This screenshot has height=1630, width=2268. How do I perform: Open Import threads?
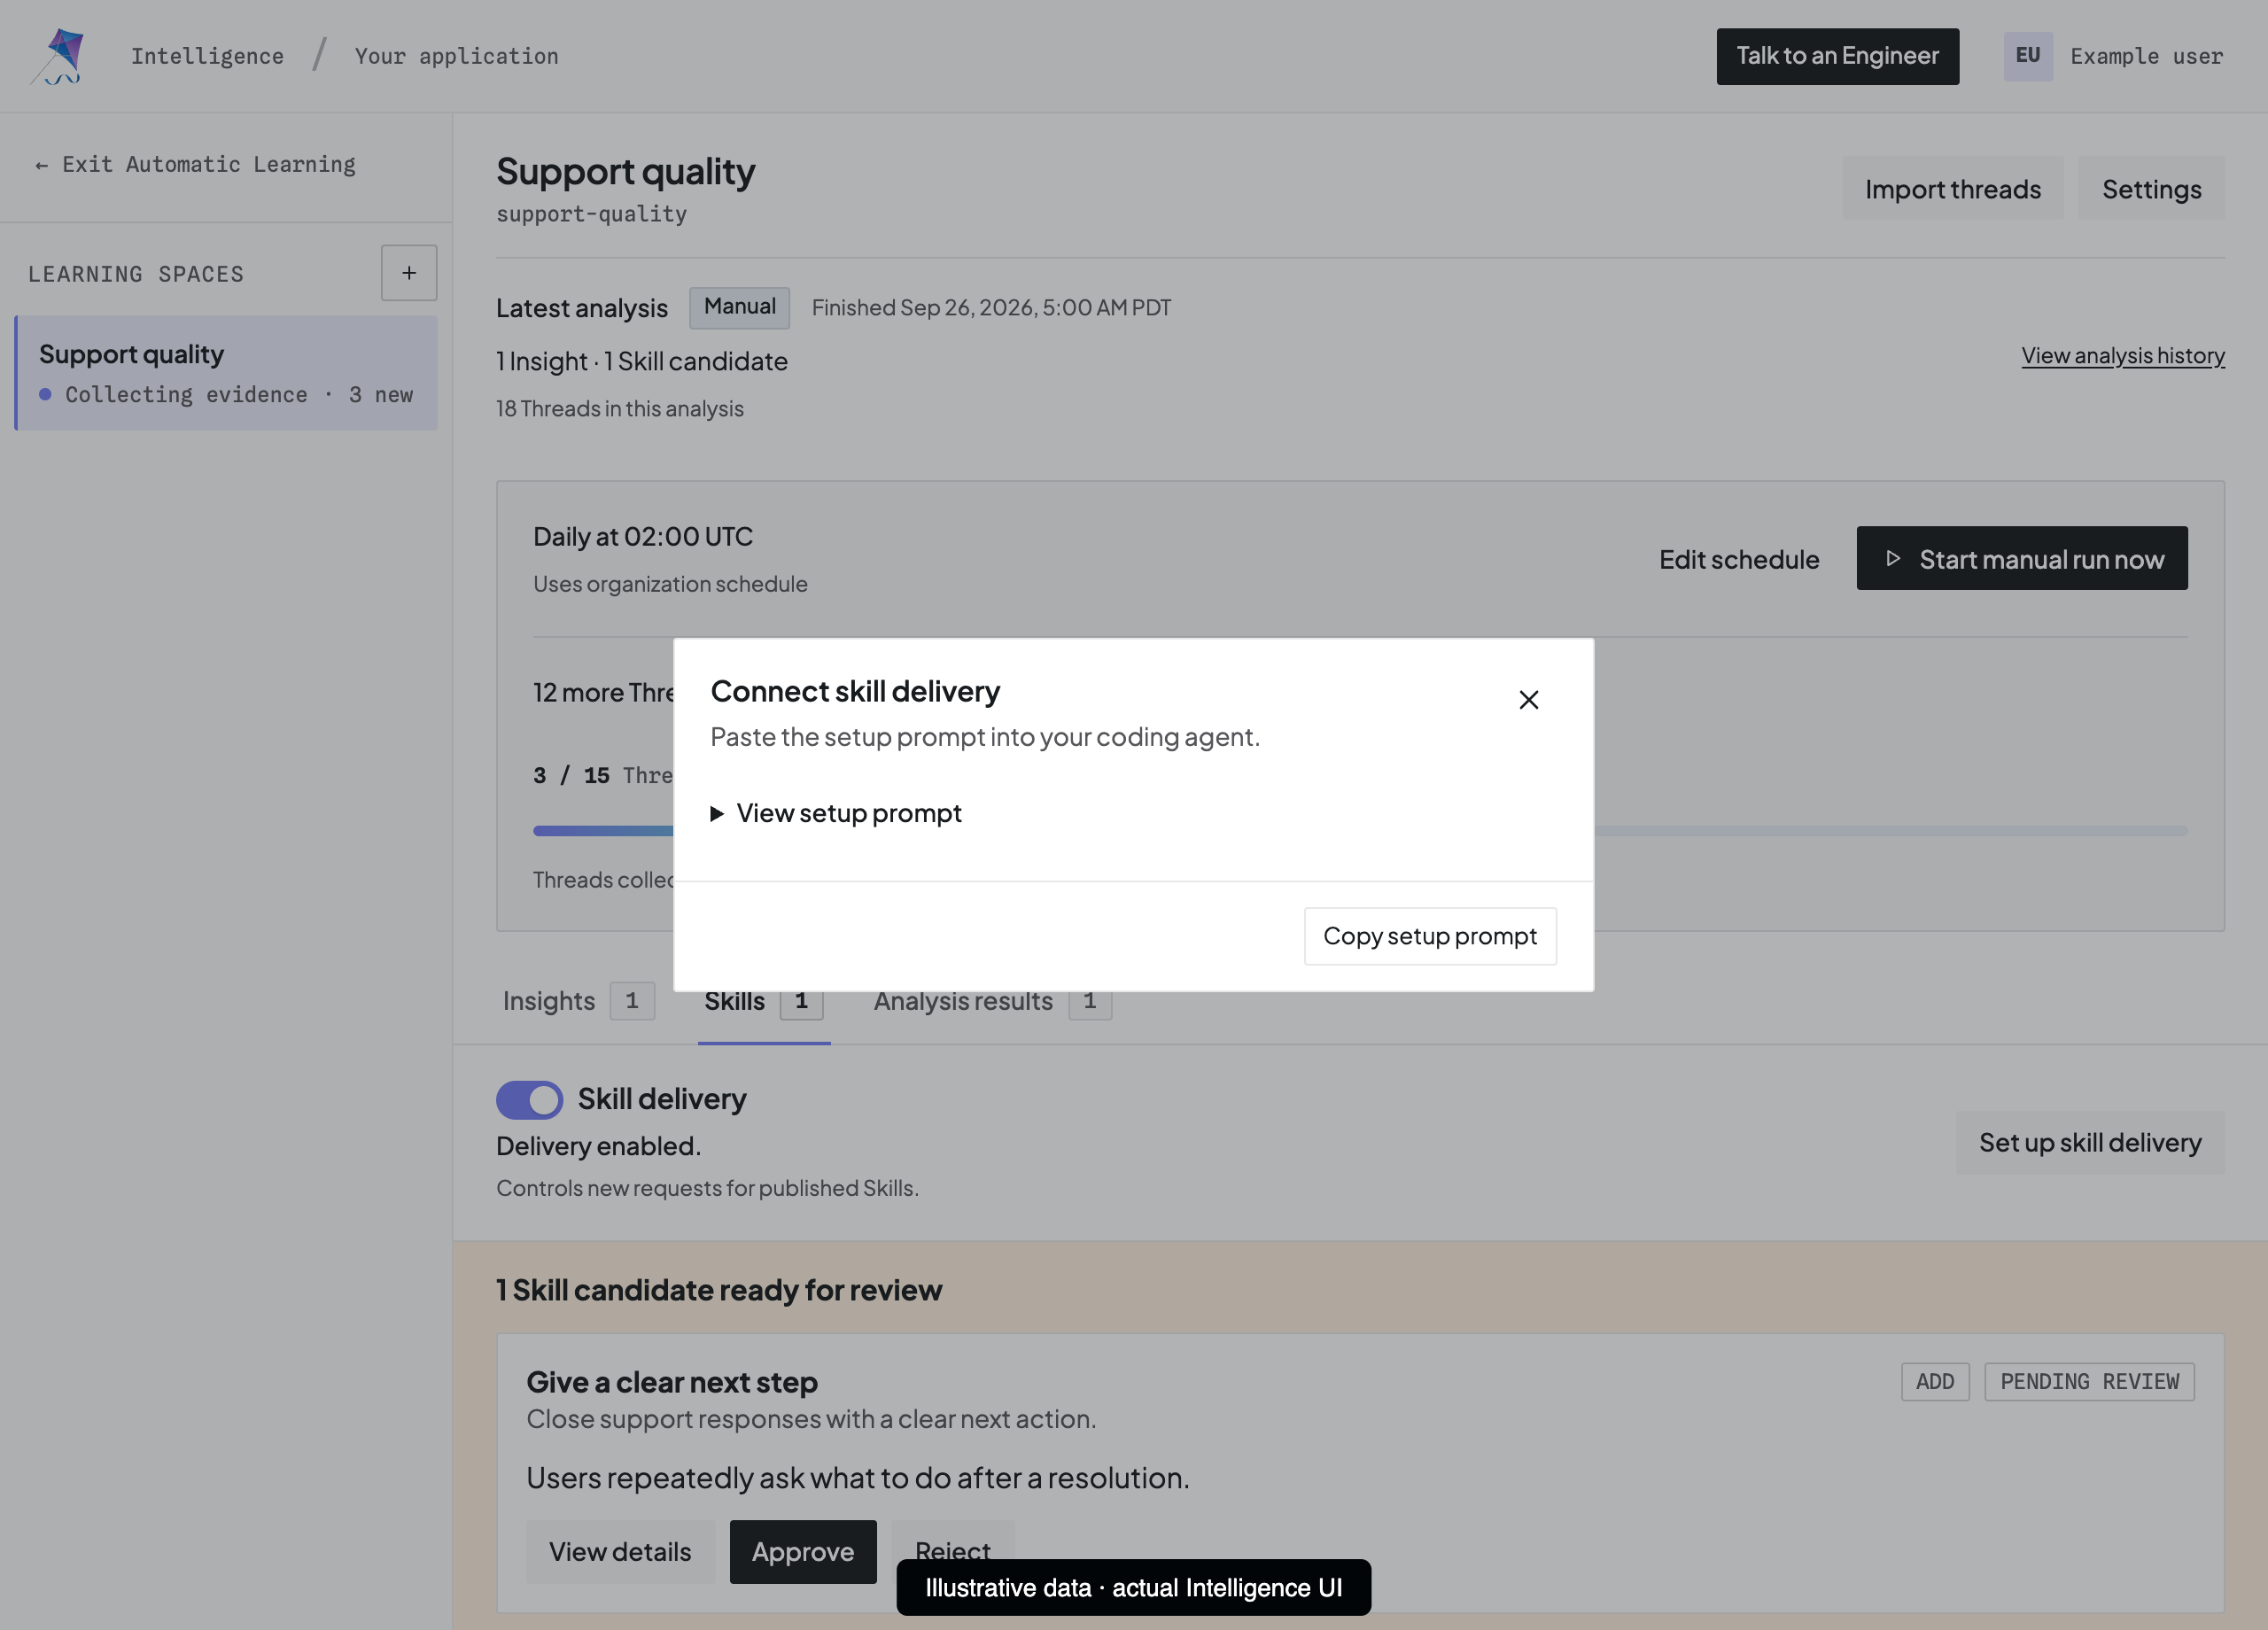pos(1953,188)
